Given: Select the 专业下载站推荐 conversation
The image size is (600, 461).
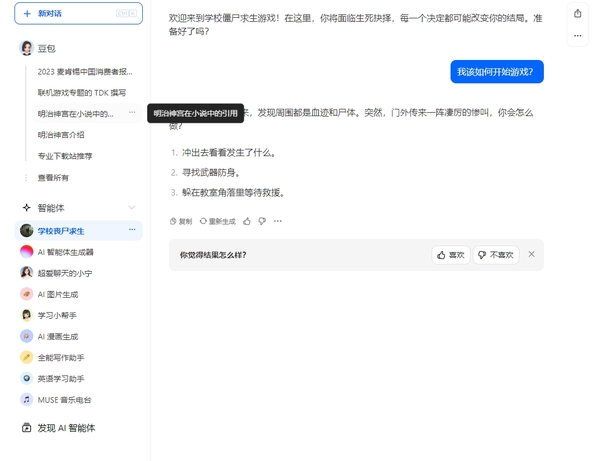Looking at the screenshot, I should 65,156.
